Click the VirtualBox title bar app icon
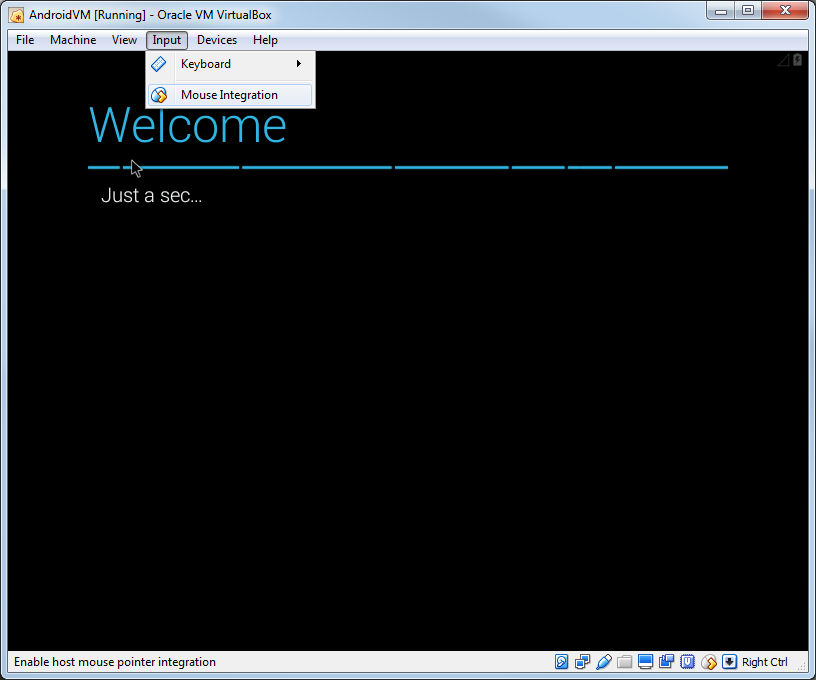This screenshot has width=816, height=680. tap(17, 15)
